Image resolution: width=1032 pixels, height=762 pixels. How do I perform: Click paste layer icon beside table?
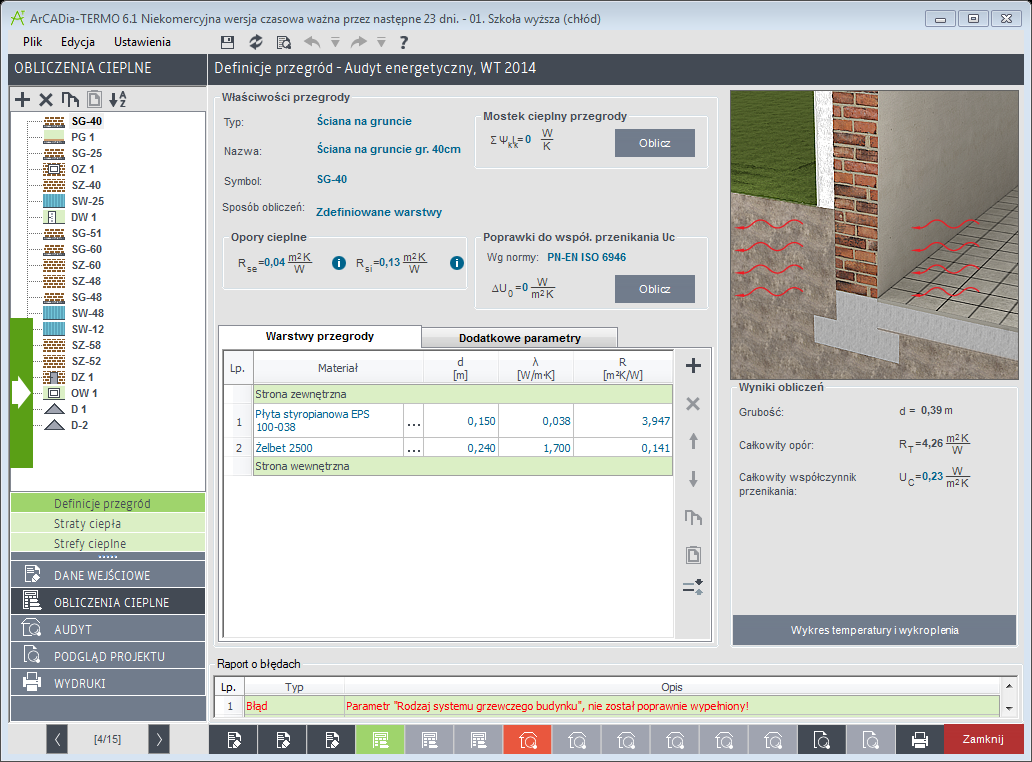[x=693, y=555]
